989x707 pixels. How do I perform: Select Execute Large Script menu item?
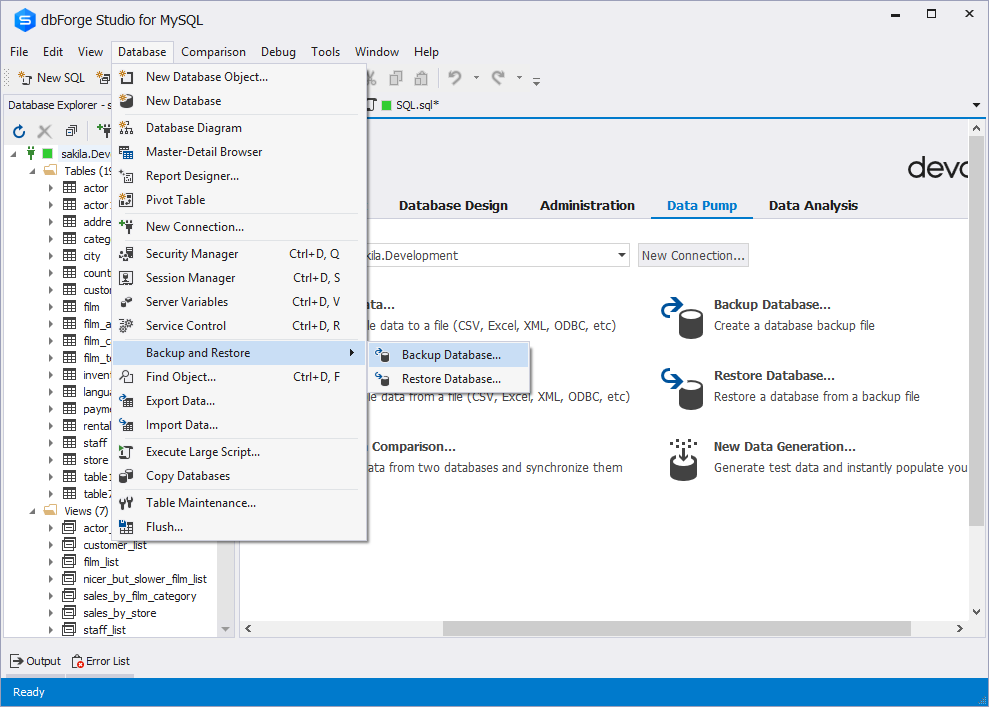(x=240, y=452)
